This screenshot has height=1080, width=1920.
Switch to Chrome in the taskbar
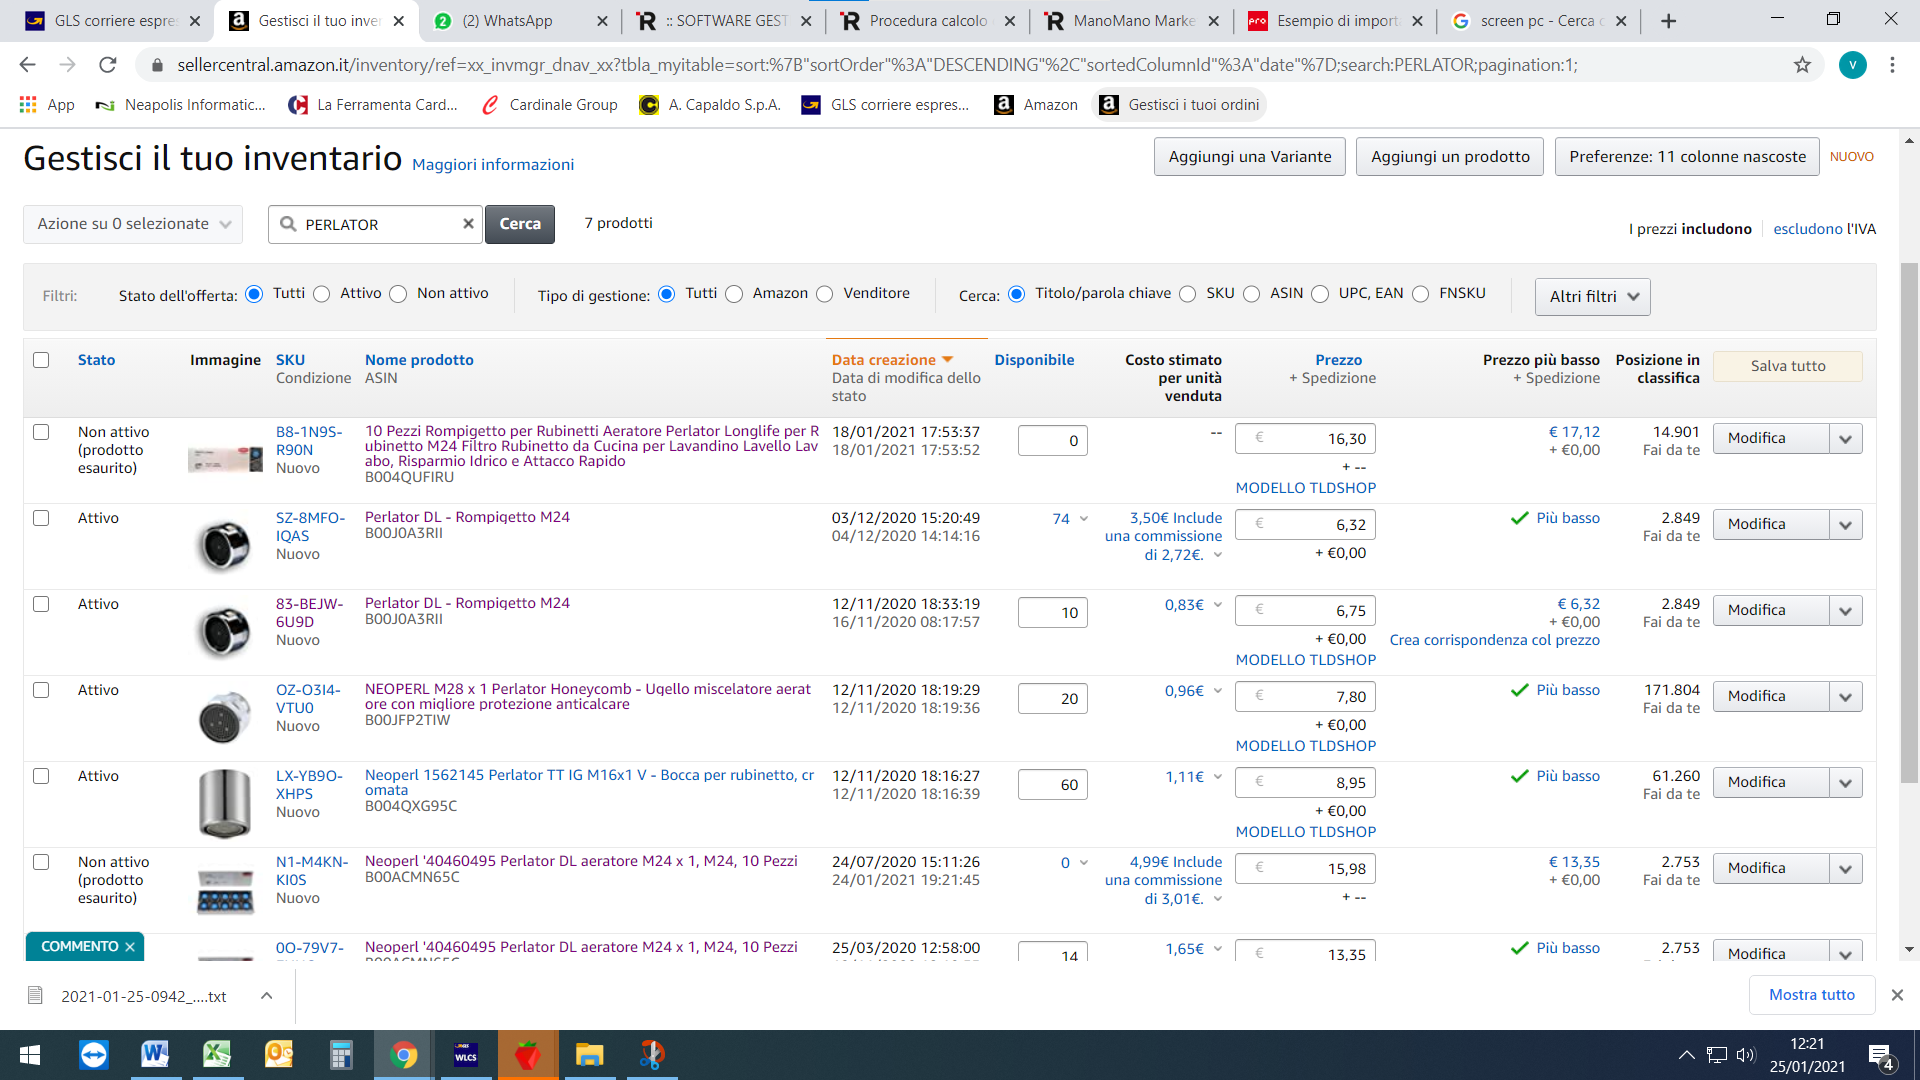(x=403, y=1055)
